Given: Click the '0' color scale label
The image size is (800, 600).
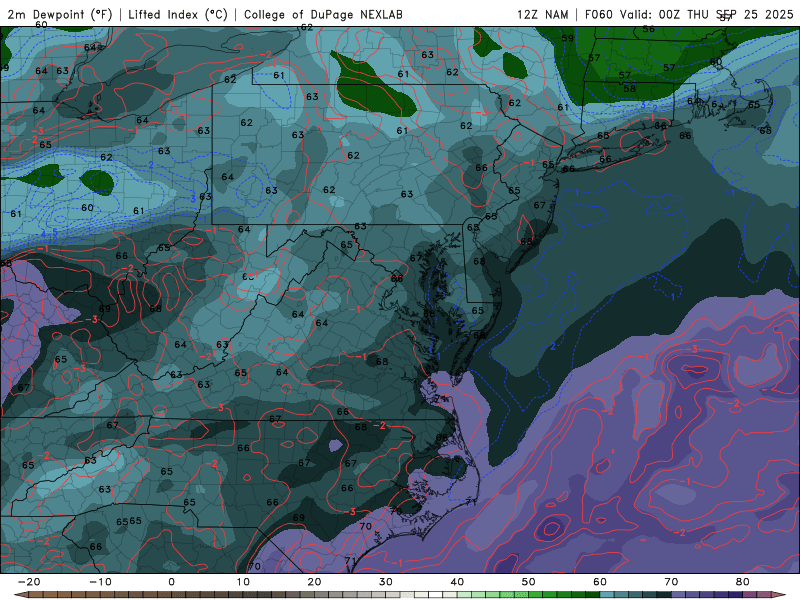Looking at the screenshot, I should (x=171, y=582).
